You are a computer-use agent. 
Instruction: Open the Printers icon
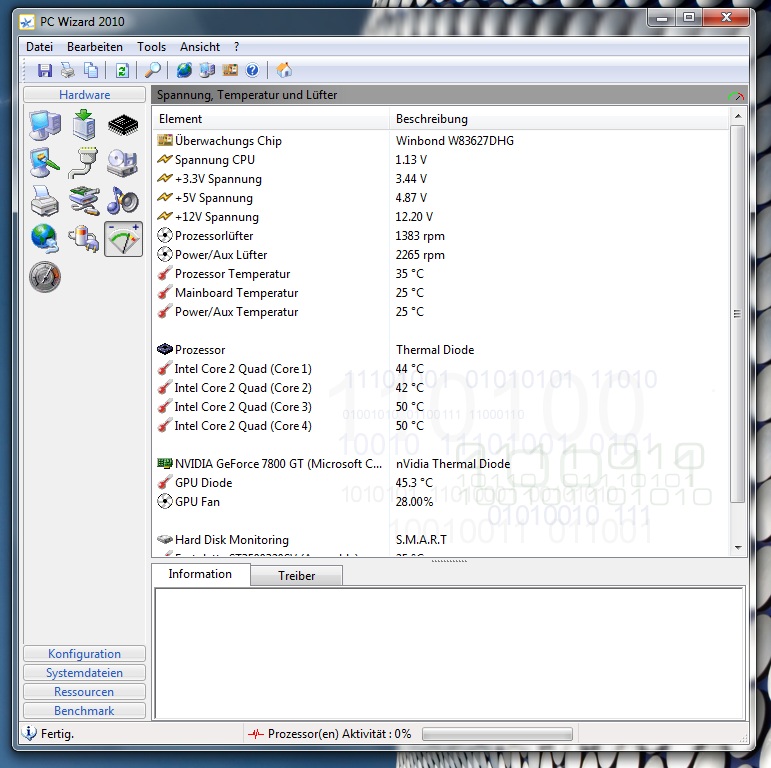pos(45,201)
